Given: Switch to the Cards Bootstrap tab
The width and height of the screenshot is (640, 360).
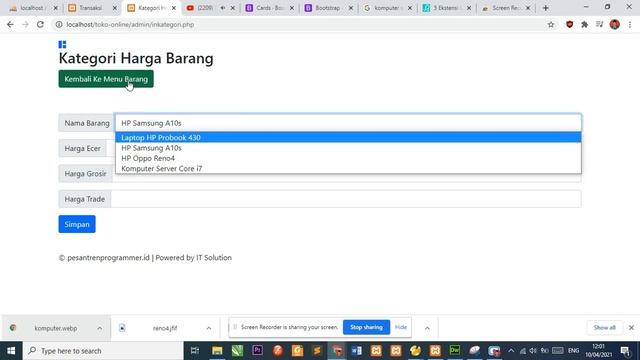Looking at the screenshot, I should tap(269, 8).
